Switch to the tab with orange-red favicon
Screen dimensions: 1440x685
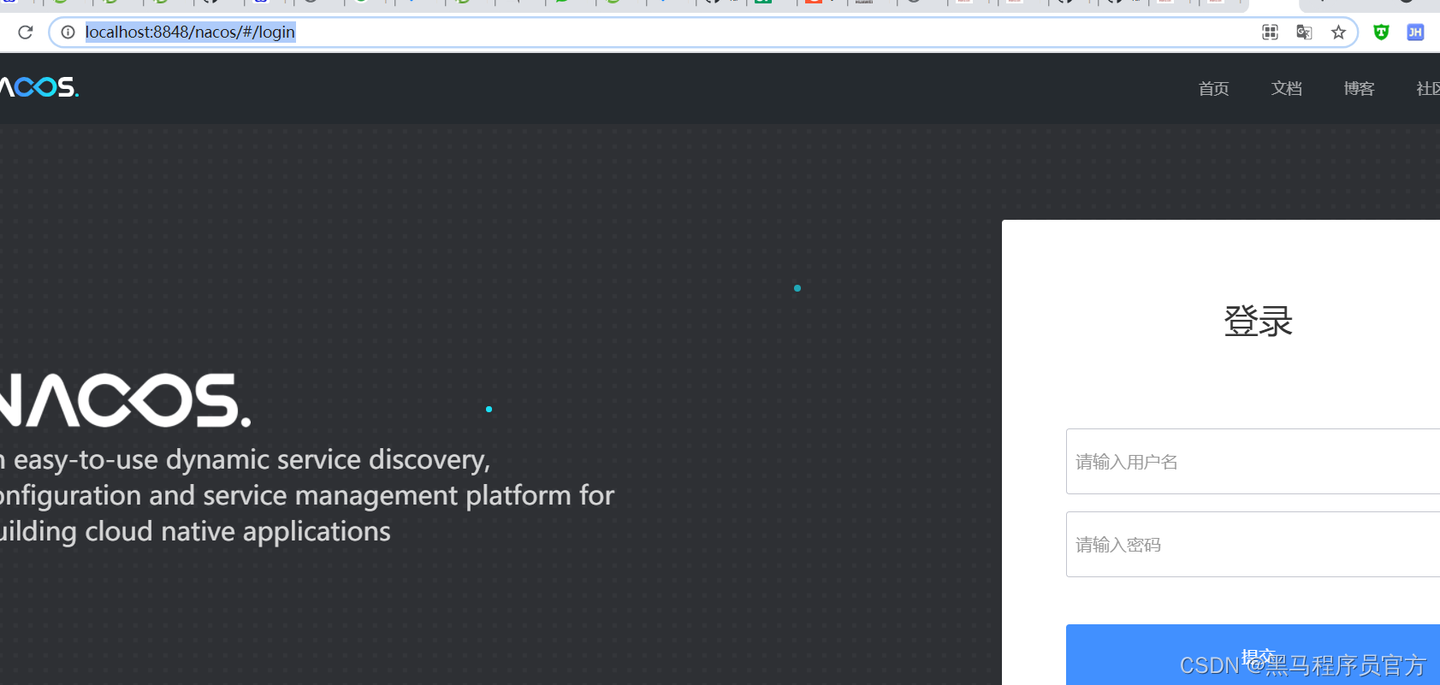tap(813, 2)
